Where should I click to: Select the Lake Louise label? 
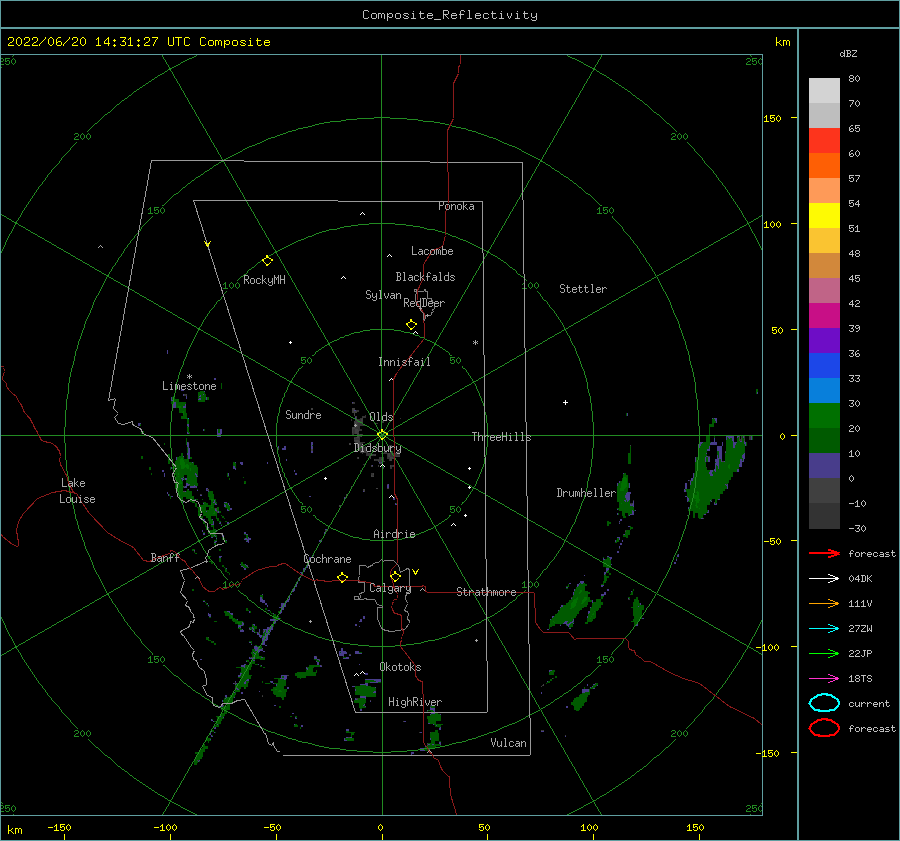pos(77,491)
